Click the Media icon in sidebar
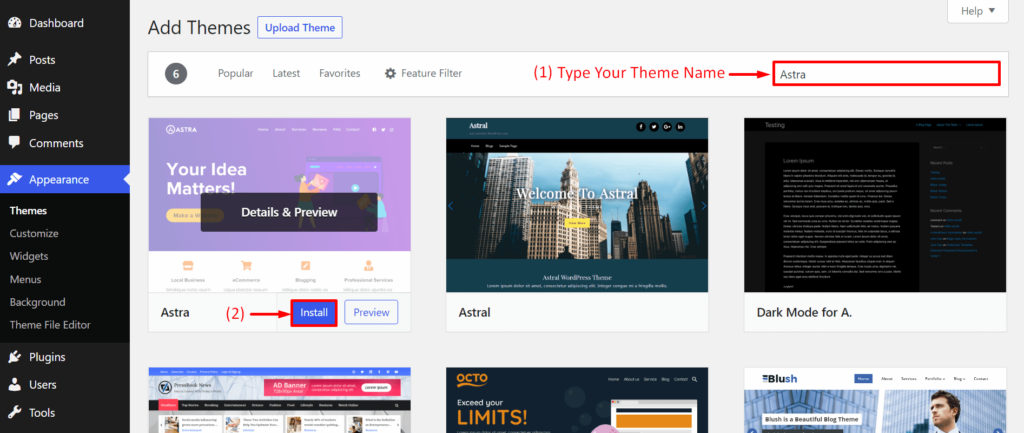This screenshot has width=1024, height=433. pos(14,88)
